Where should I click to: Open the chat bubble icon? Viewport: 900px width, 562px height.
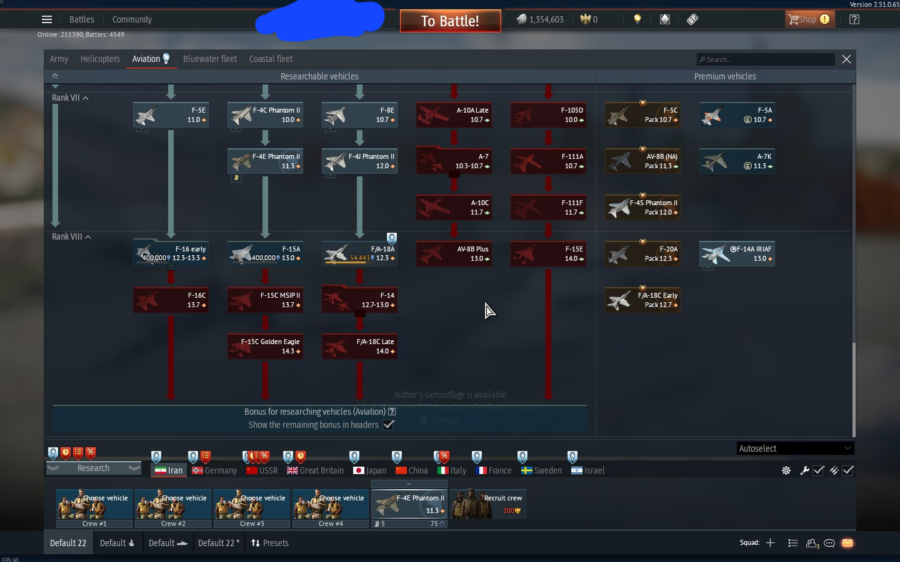click(x=829, y=543)
